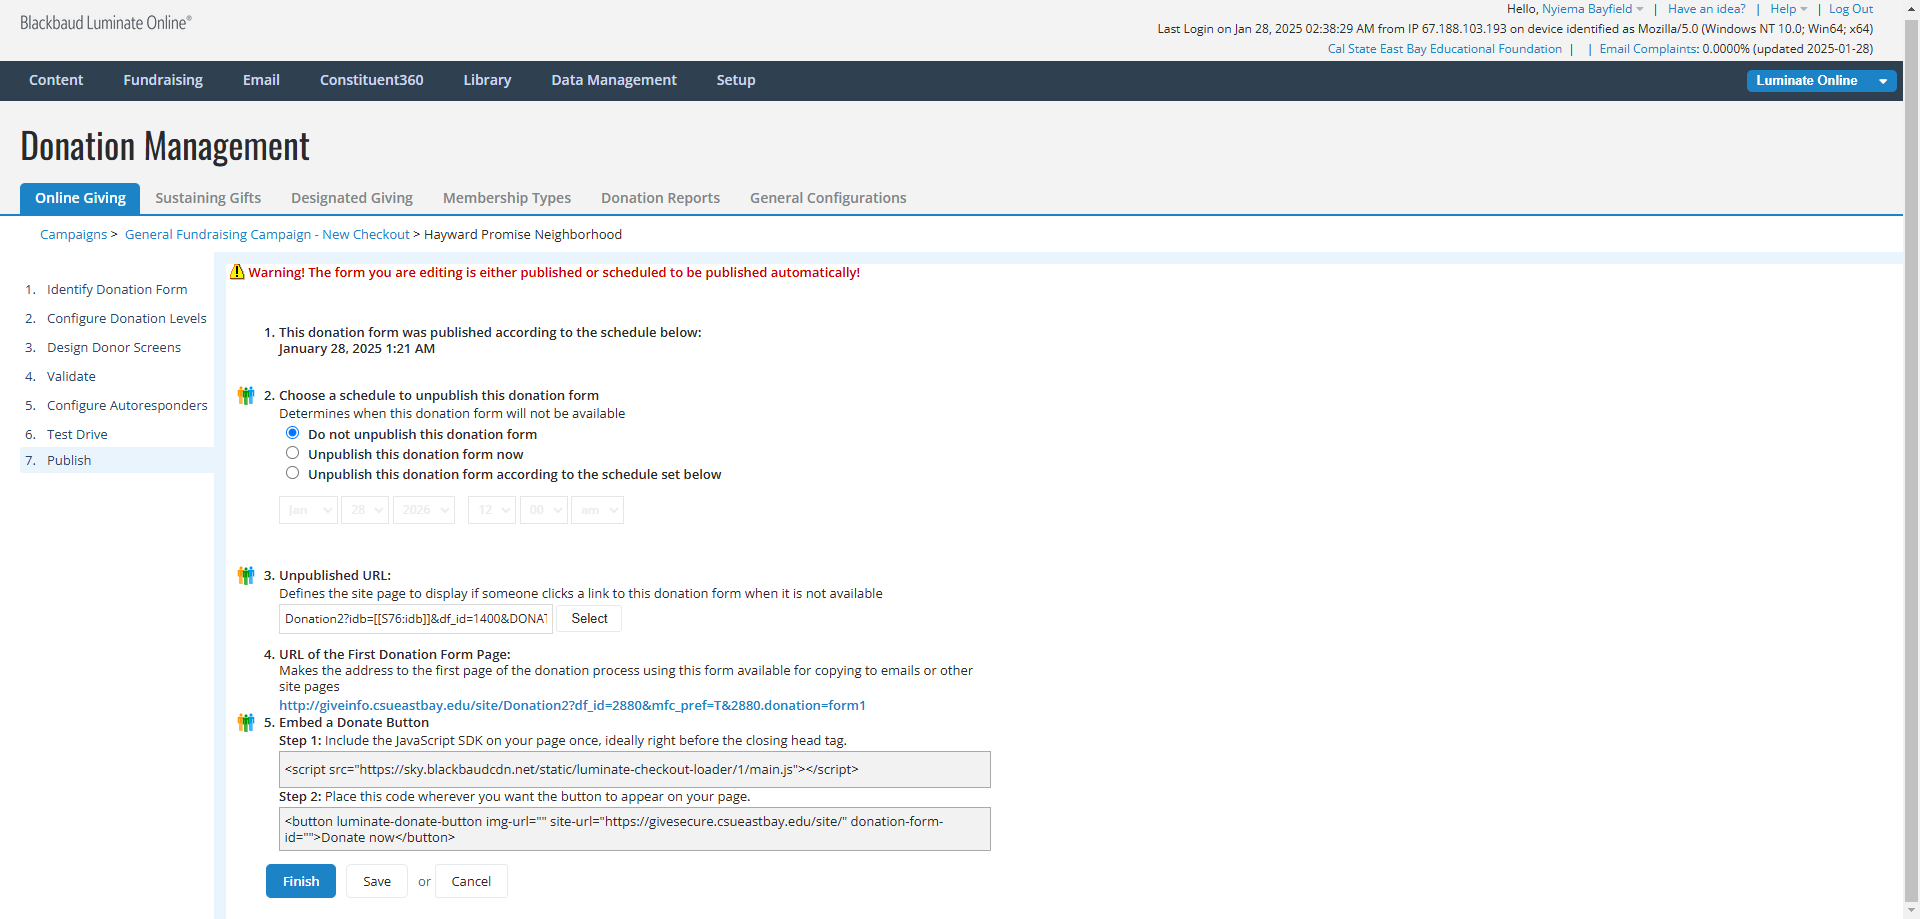Image resolution: width=1920 pixels, height=919 pixels.
Task: Click the page vertical scrollbar
Action: point(1911,460)
